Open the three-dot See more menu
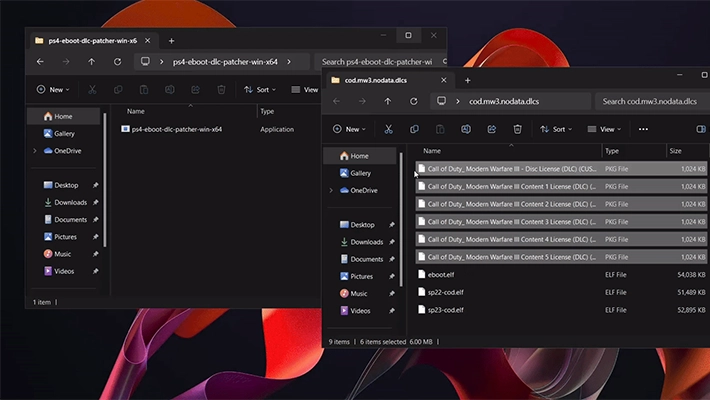 point(643,129)
